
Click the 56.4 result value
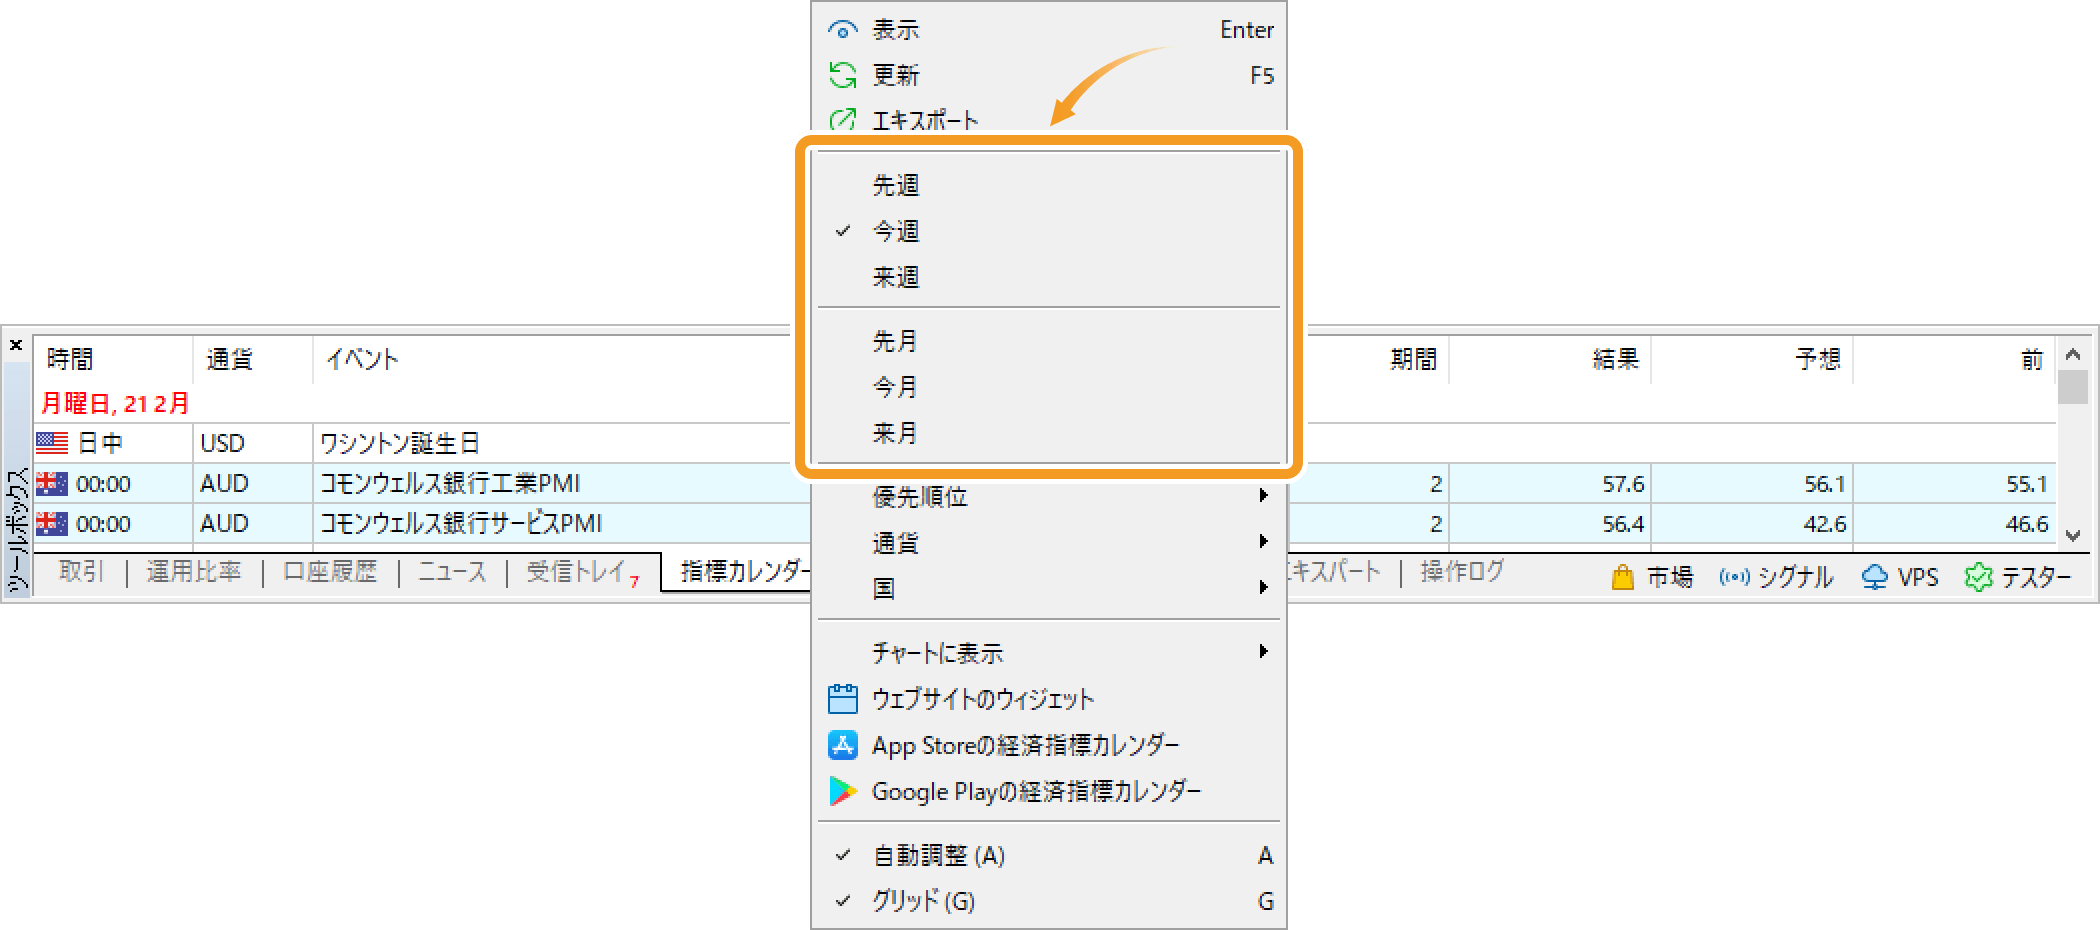(x=1623, y=524)
